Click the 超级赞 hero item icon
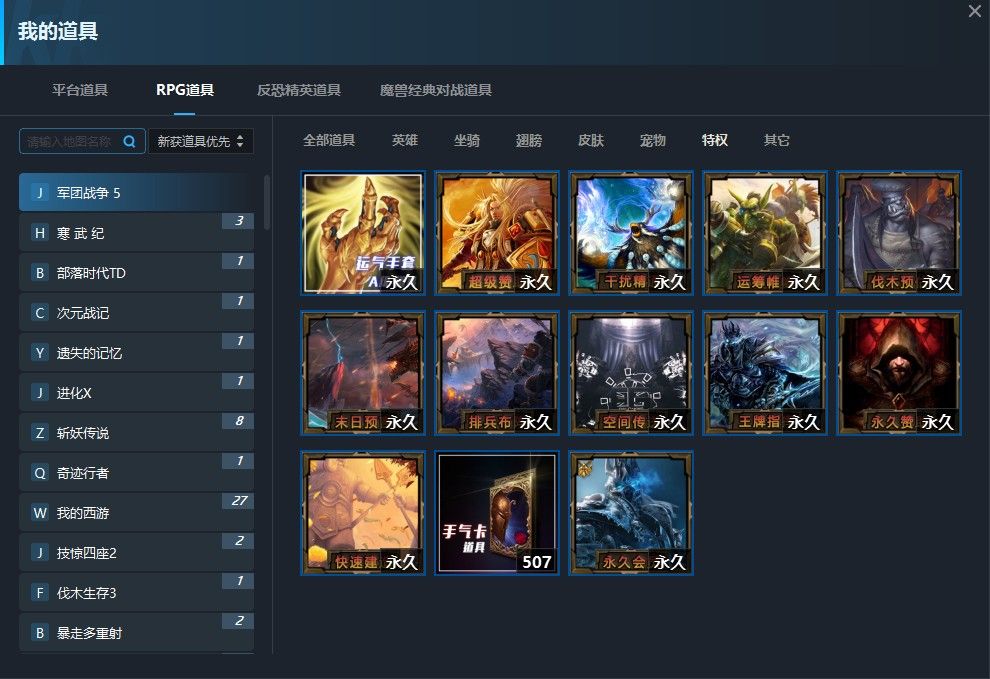 496,232
